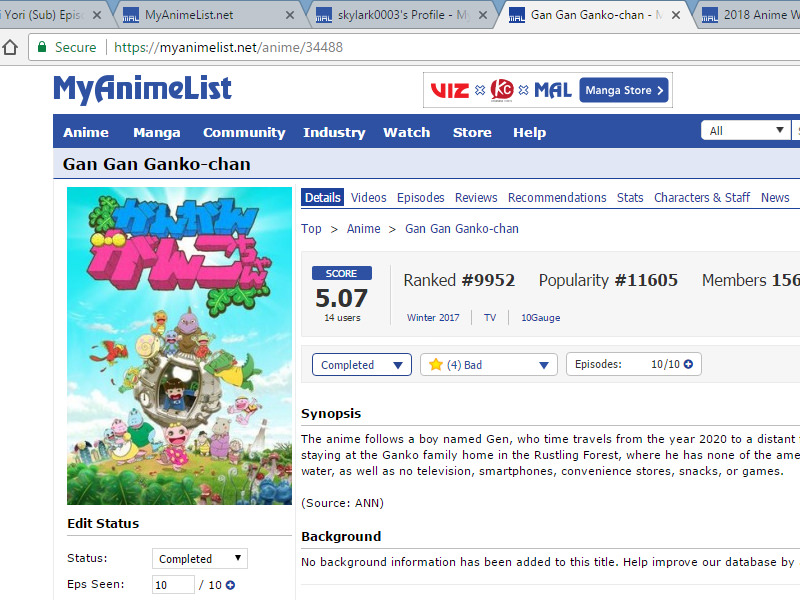The width and height of the screenshot is (800, 600).
Task: Click the Eps Seen input field
Action: tap(173, 585)
